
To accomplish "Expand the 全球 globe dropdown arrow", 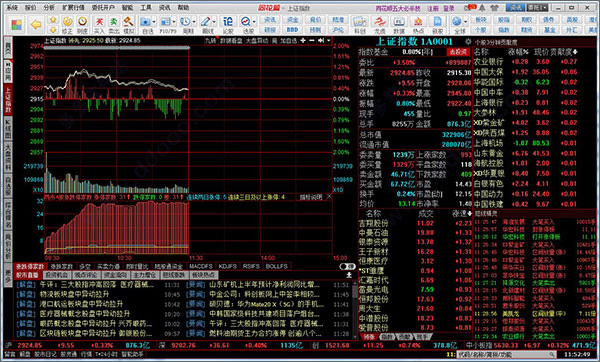I will click(465, 22).
